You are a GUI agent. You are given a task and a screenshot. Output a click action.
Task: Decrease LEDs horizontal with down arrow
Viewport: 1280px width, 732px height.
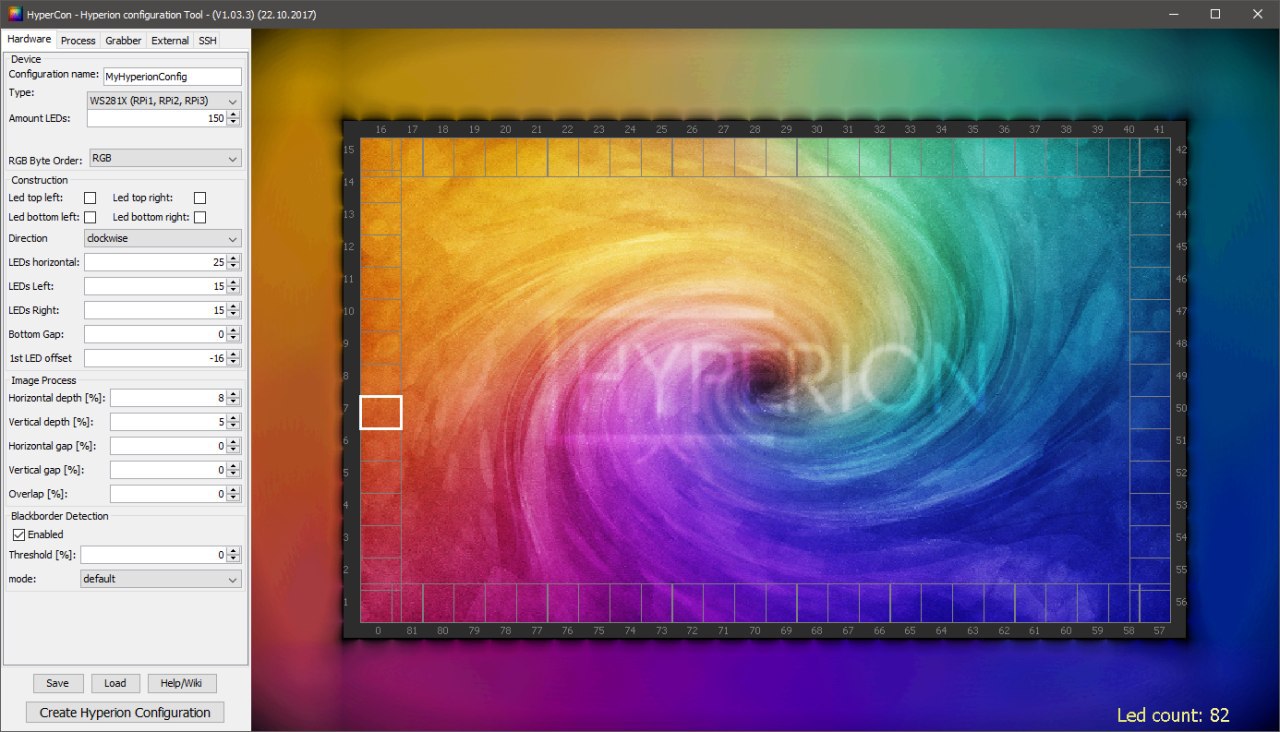pos(234,266)
